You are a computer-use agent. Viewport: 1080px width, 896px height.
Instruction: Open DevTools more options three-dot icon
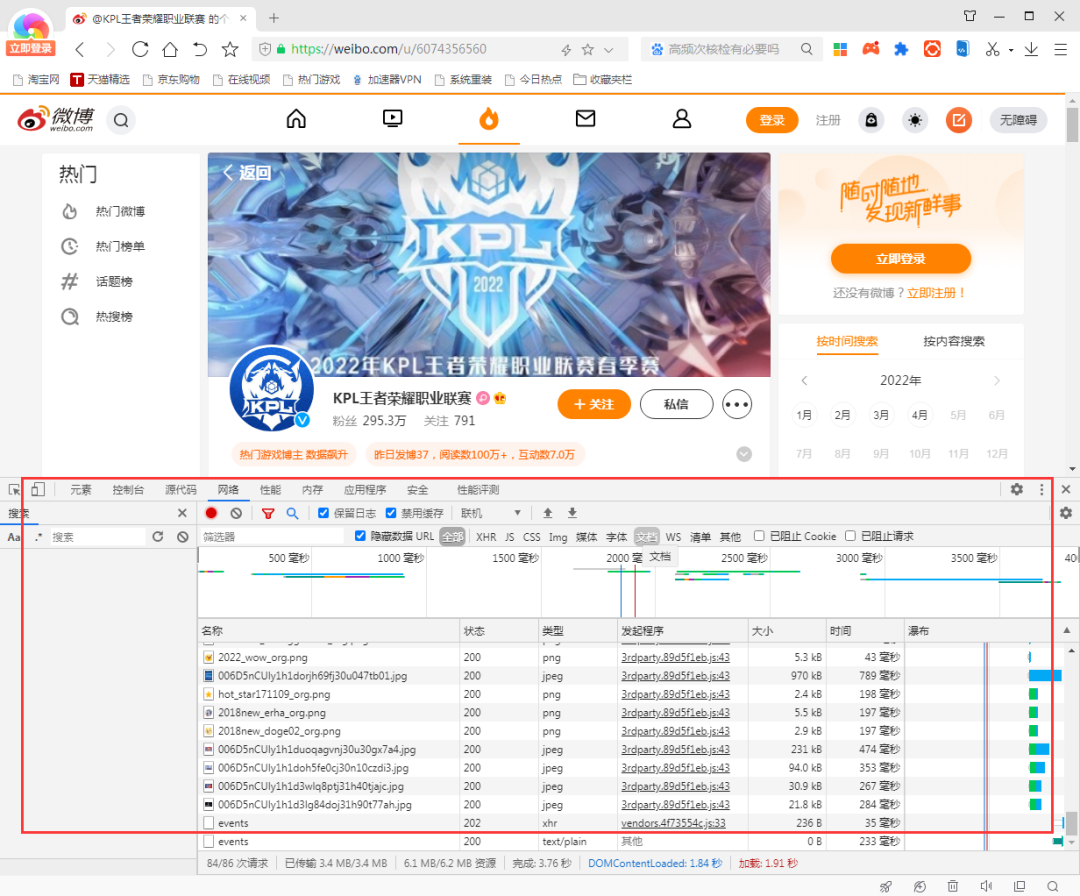pos(1041,489)
